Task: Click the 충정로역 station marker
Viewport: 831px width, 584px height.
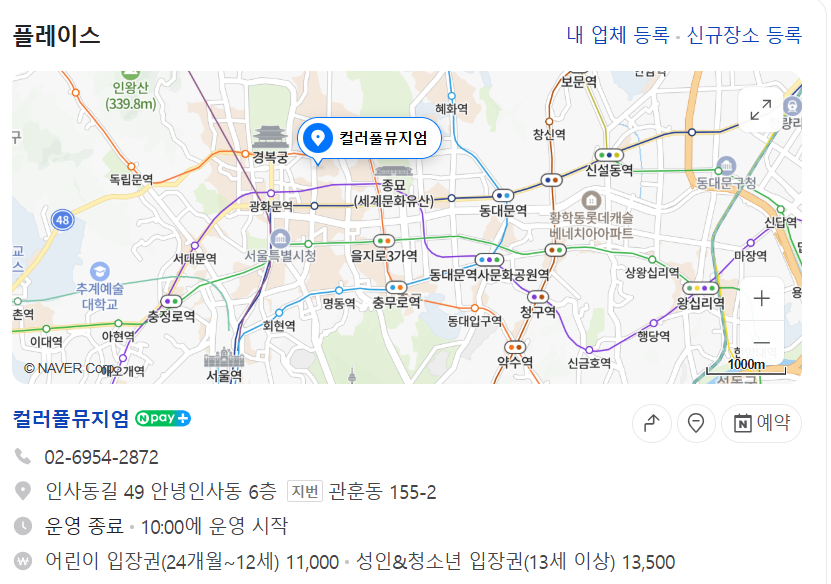Action: [171, 302]
